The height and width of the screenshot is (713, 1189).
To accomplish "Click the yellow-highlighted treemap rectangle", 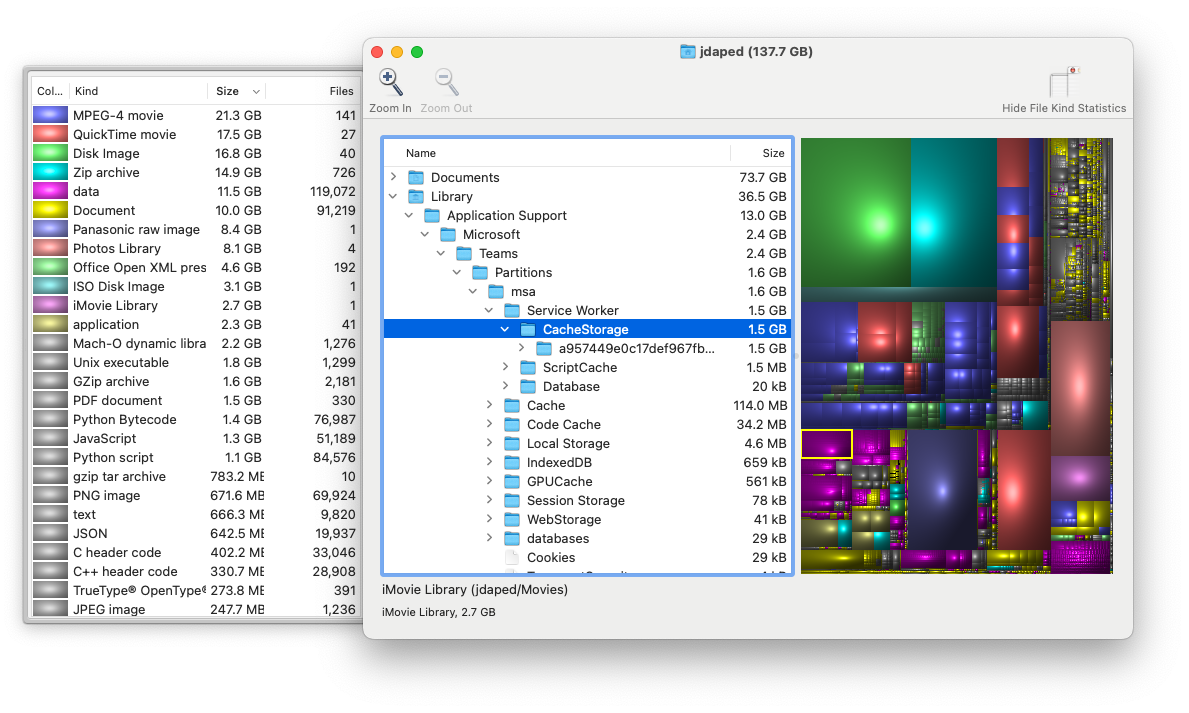I will tap(827, 444).
